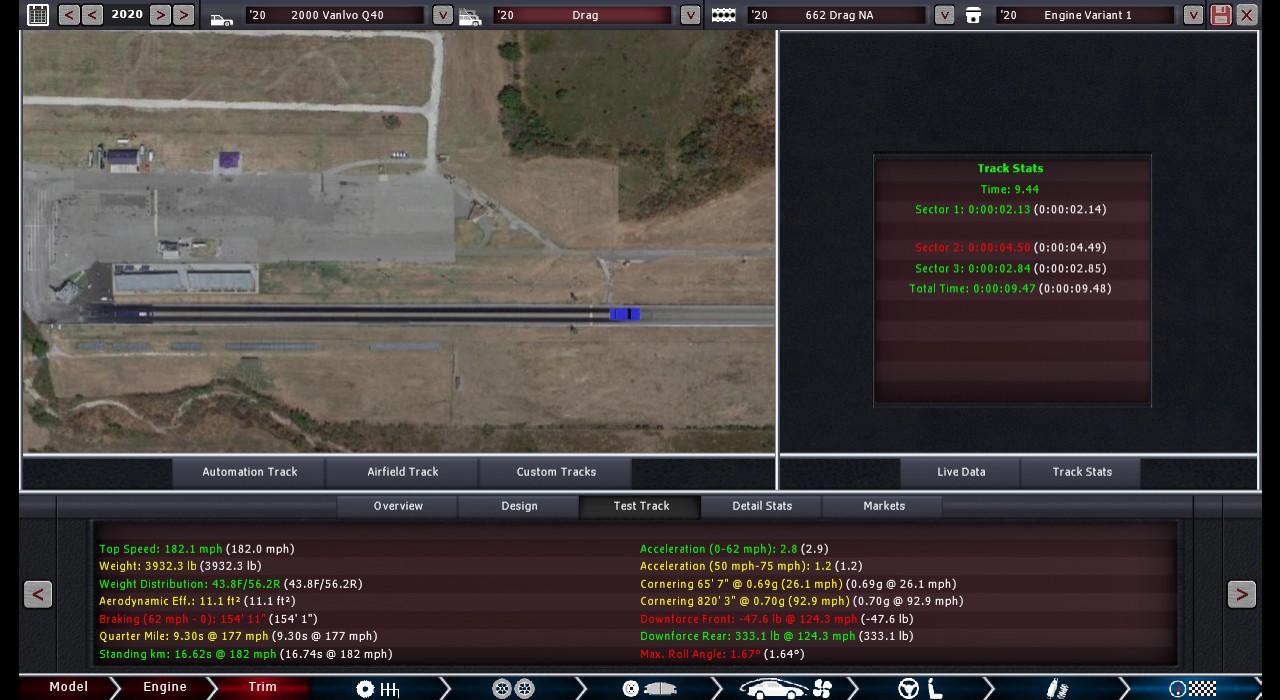Select the Airfield Track button
The height and width of the screenshot is (700, 1280).
point(403,472)
